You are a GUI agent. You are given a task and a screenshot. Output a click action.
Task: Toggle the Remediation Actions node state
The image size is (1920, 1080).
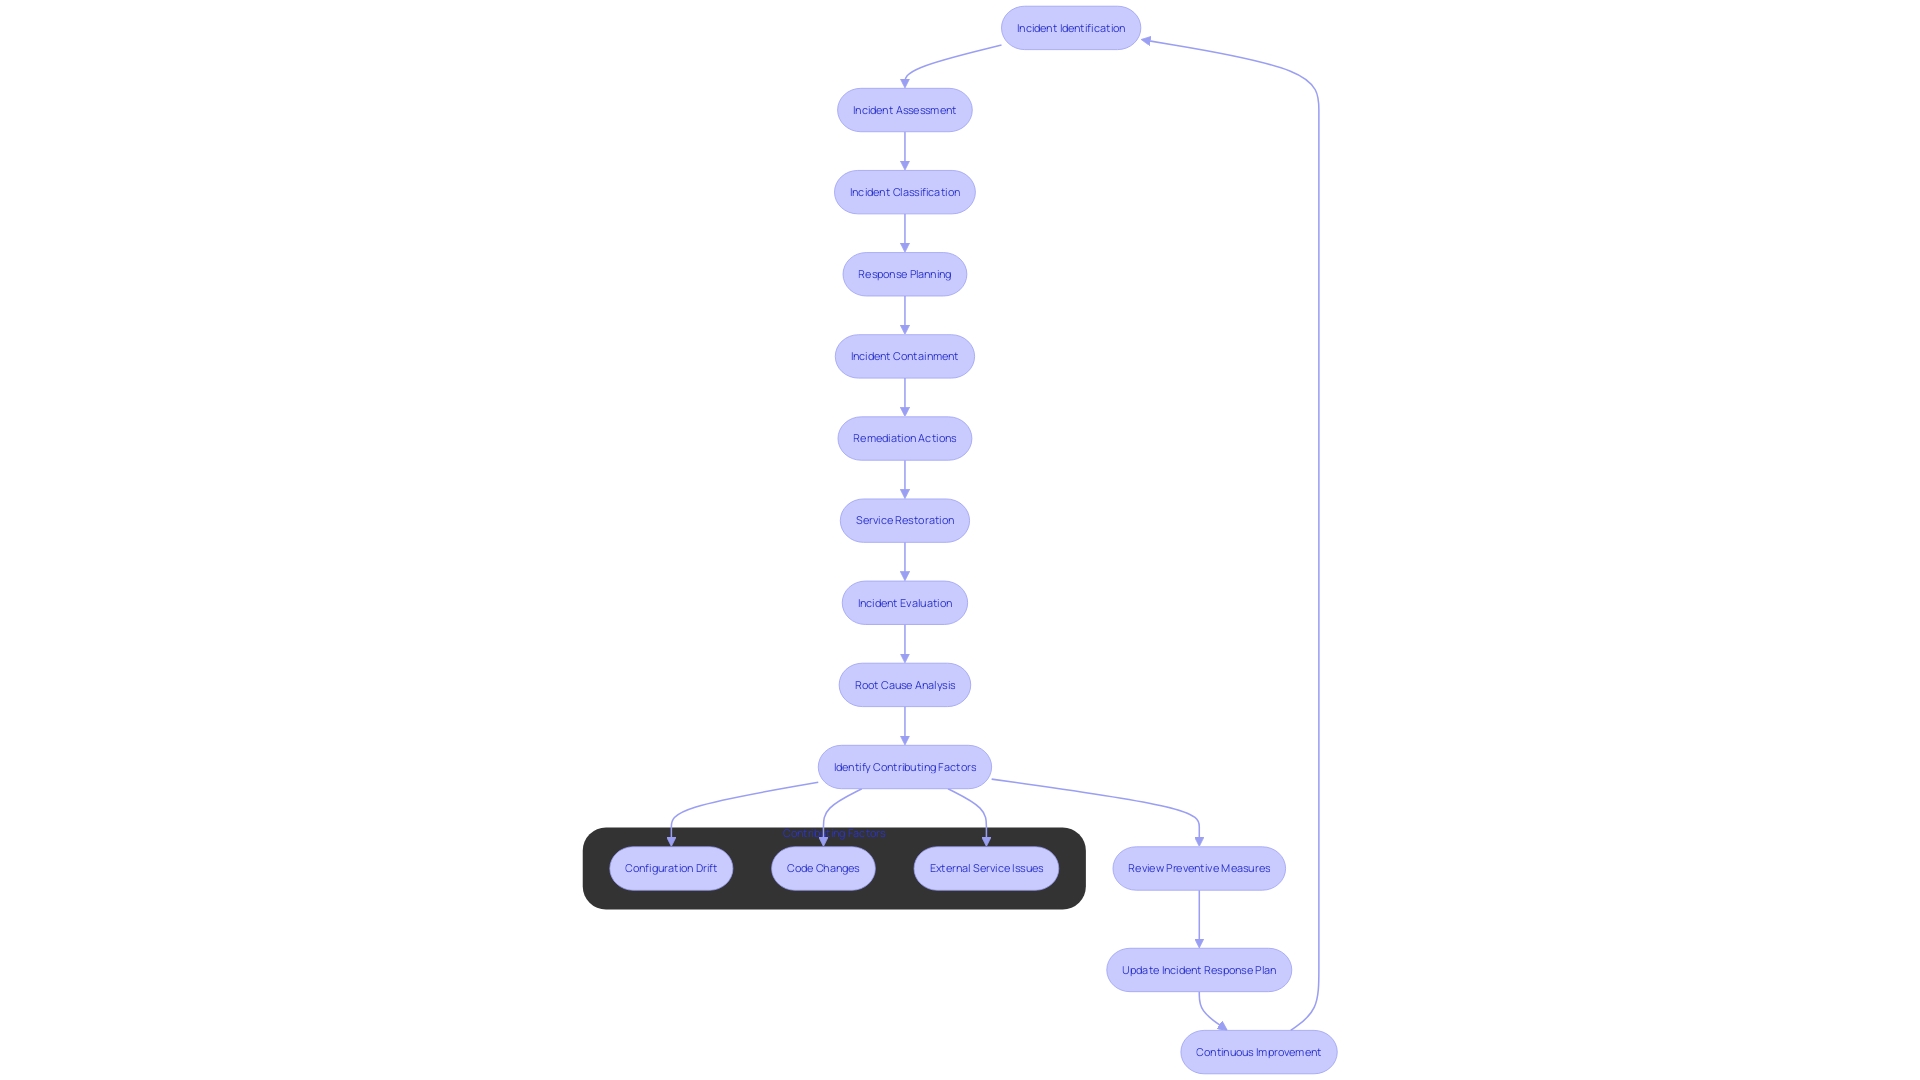[x=905, y=438]
